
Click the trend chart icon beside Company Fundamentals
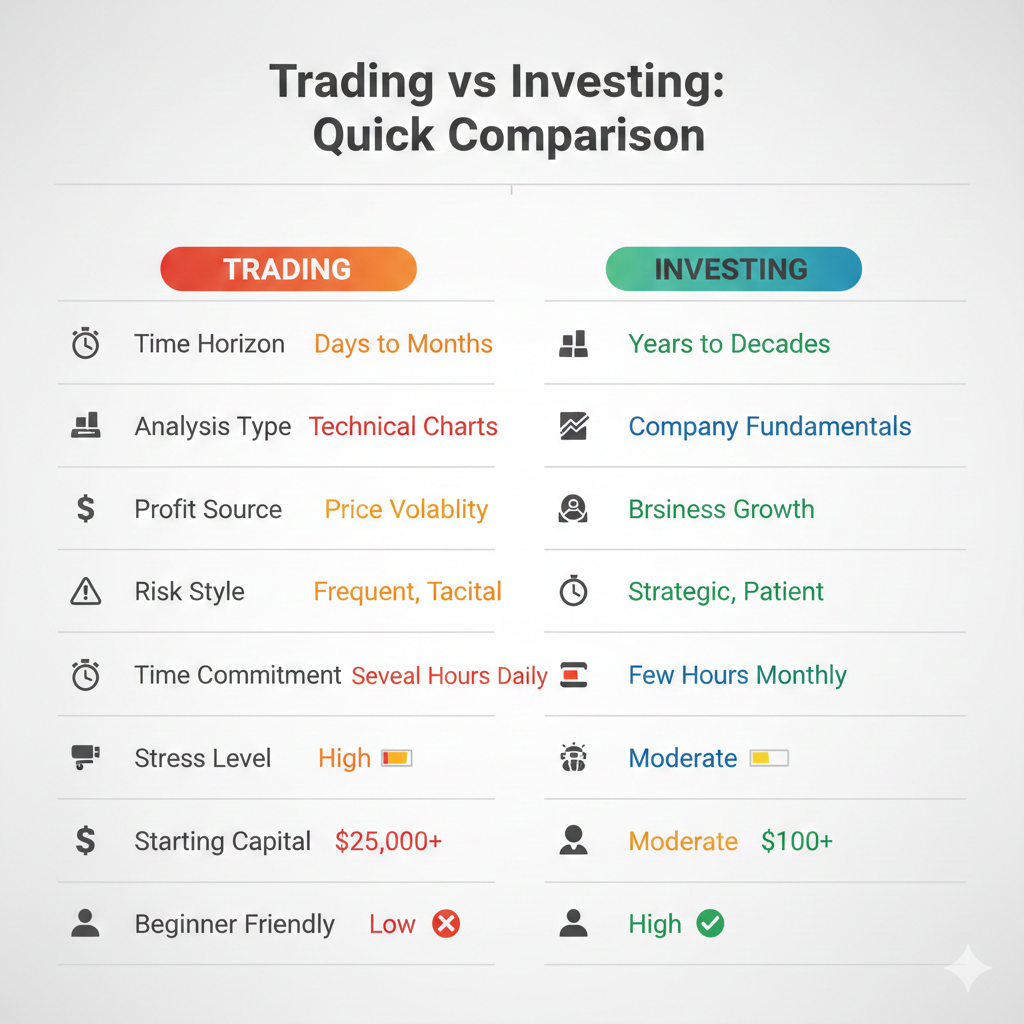573,427
